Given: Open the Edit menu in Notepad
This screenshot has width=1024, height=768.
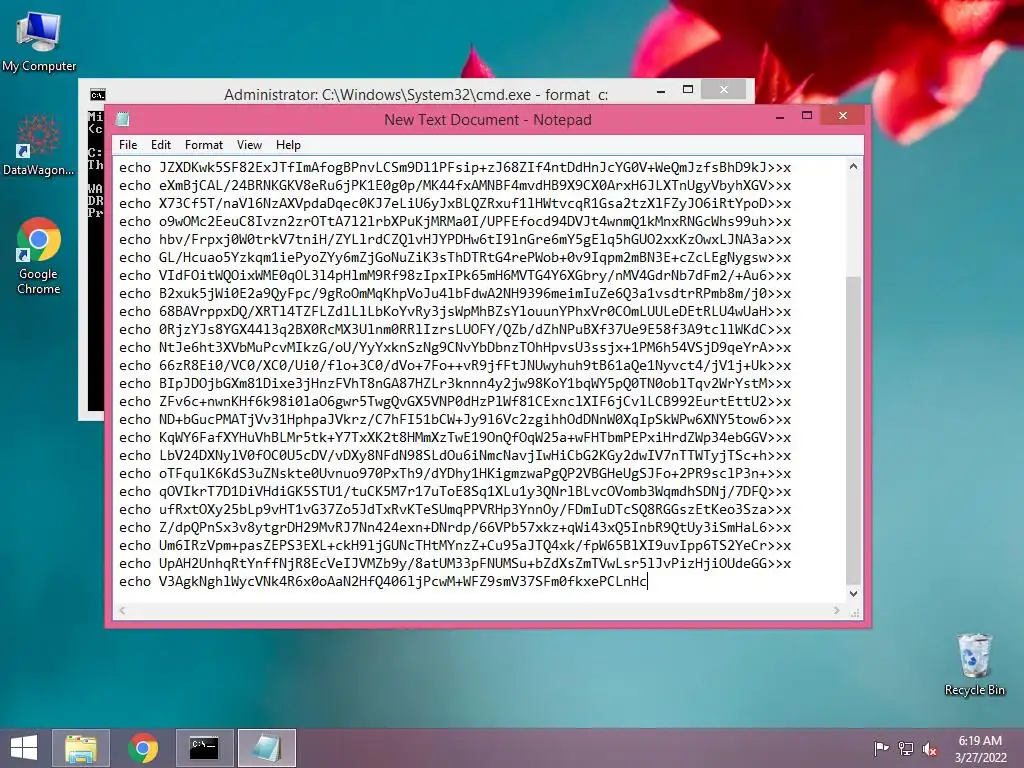Looking at the screenshot, I should coord(161,145).
